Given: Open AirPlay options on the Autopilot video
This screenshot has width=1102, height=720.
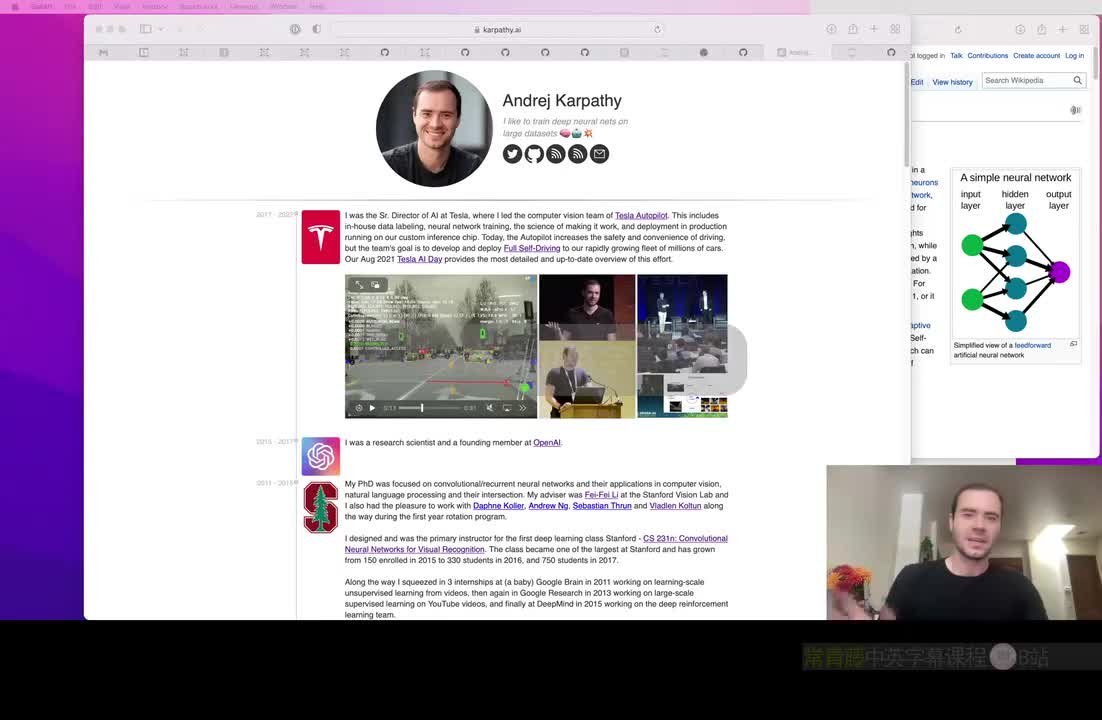Looking at the screenshot, I should pos(507,408).
